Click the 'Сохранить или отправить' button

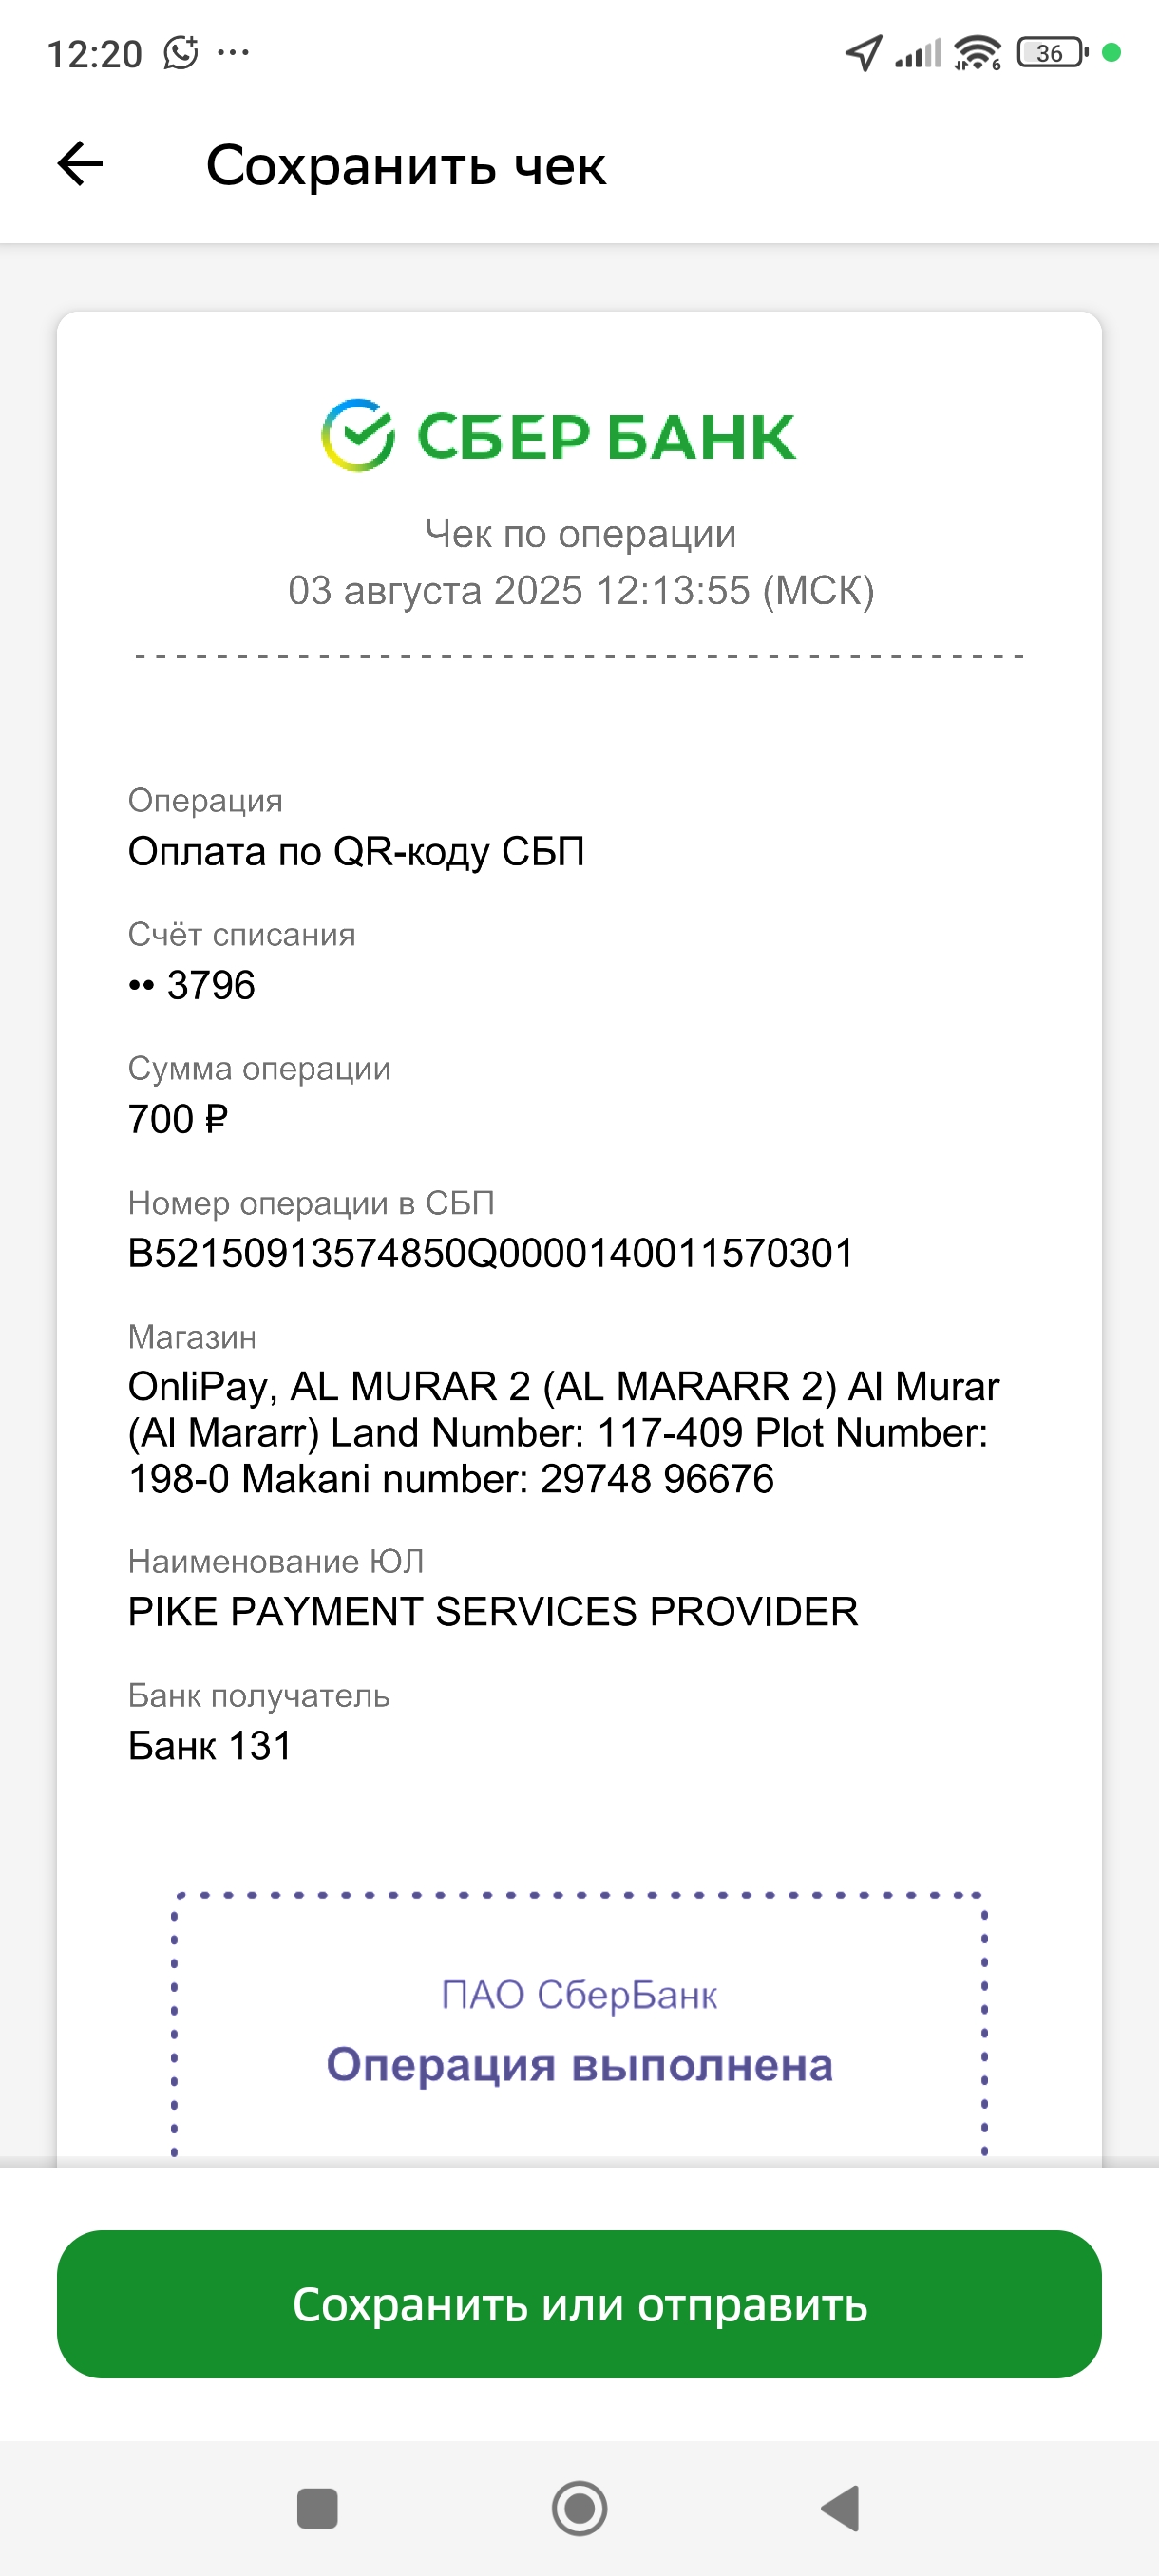[579, 2304]
